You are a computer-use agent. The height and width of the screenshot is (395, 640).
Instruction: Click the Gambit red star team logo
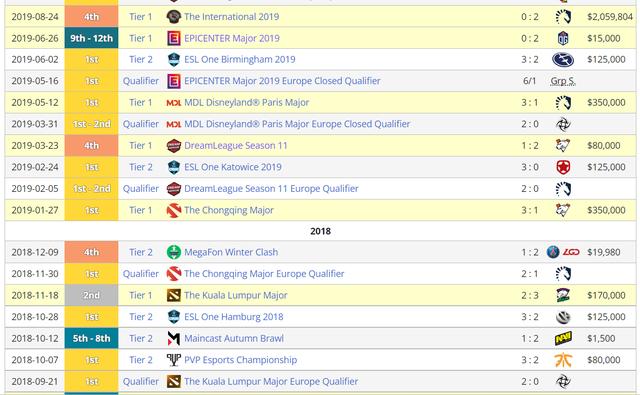(563, 167)
